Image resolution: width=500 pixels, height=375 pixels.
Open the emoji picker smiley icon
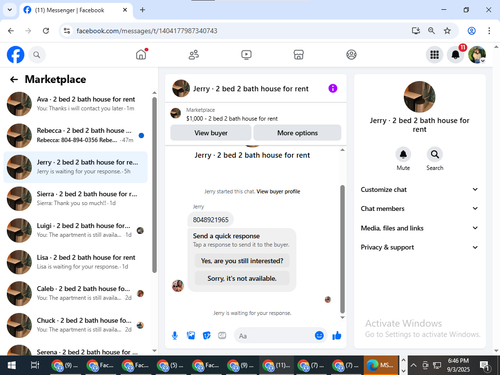319,335
